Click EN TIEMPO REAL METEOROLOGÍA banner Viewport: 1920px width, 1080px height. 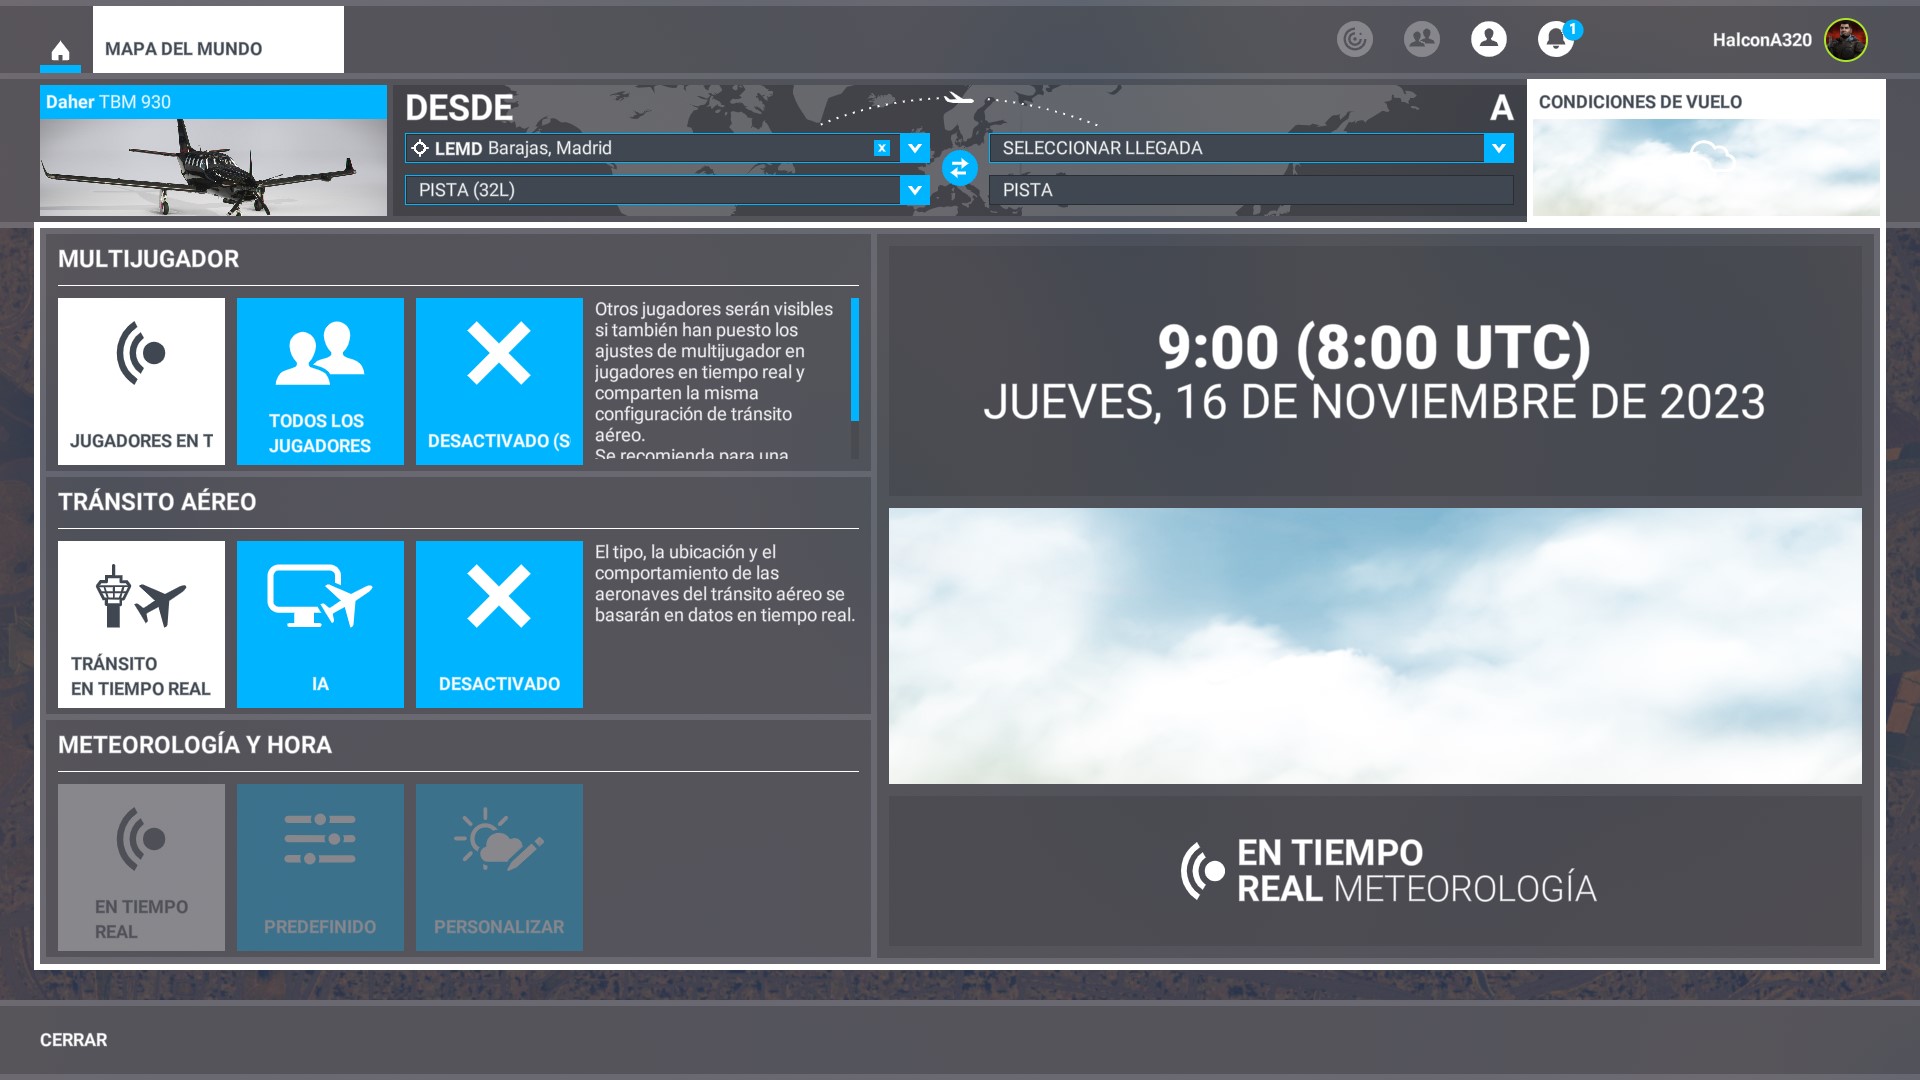1375,871
